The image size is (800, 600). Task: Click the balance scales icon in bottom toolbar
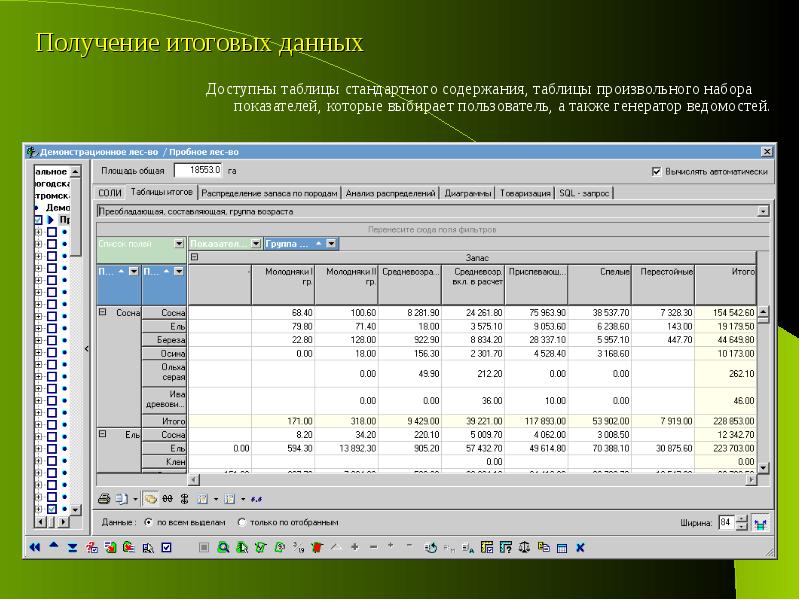(523, 547)
